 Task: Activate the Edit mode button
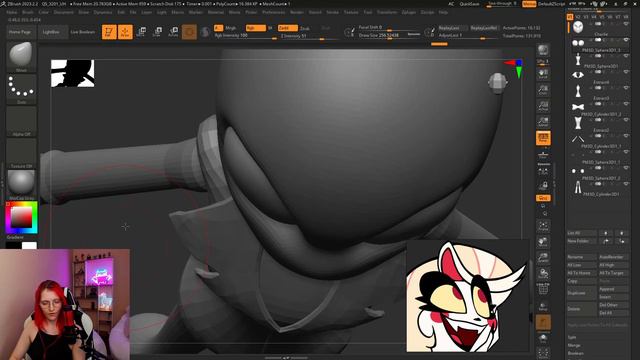[109, 32]
